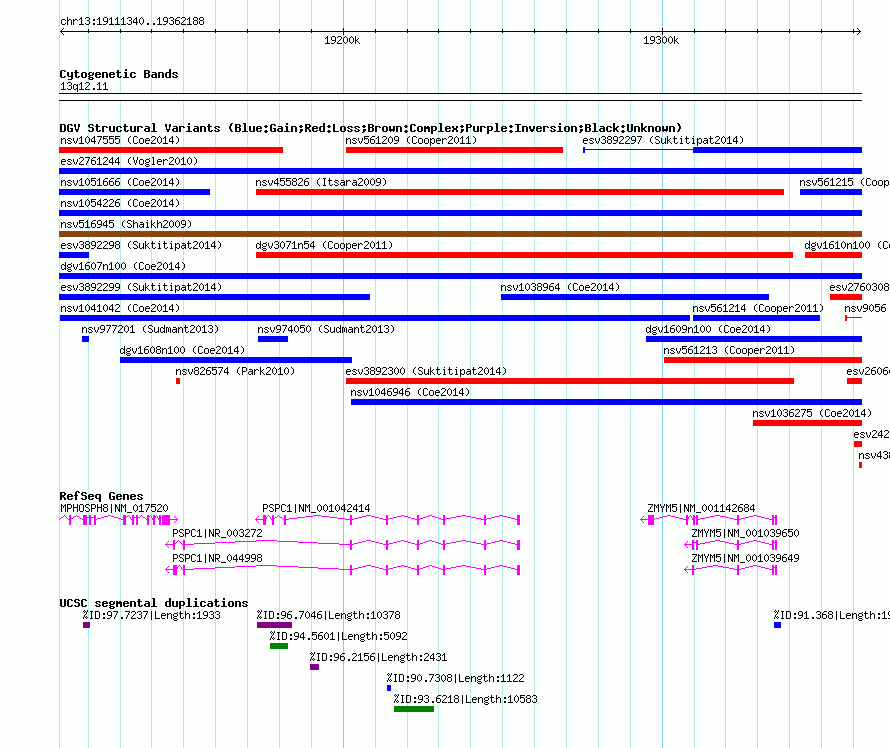Click the red esv2760308 variant bar
This screenshot has height=748, width=890.
[x=846, y=297]
